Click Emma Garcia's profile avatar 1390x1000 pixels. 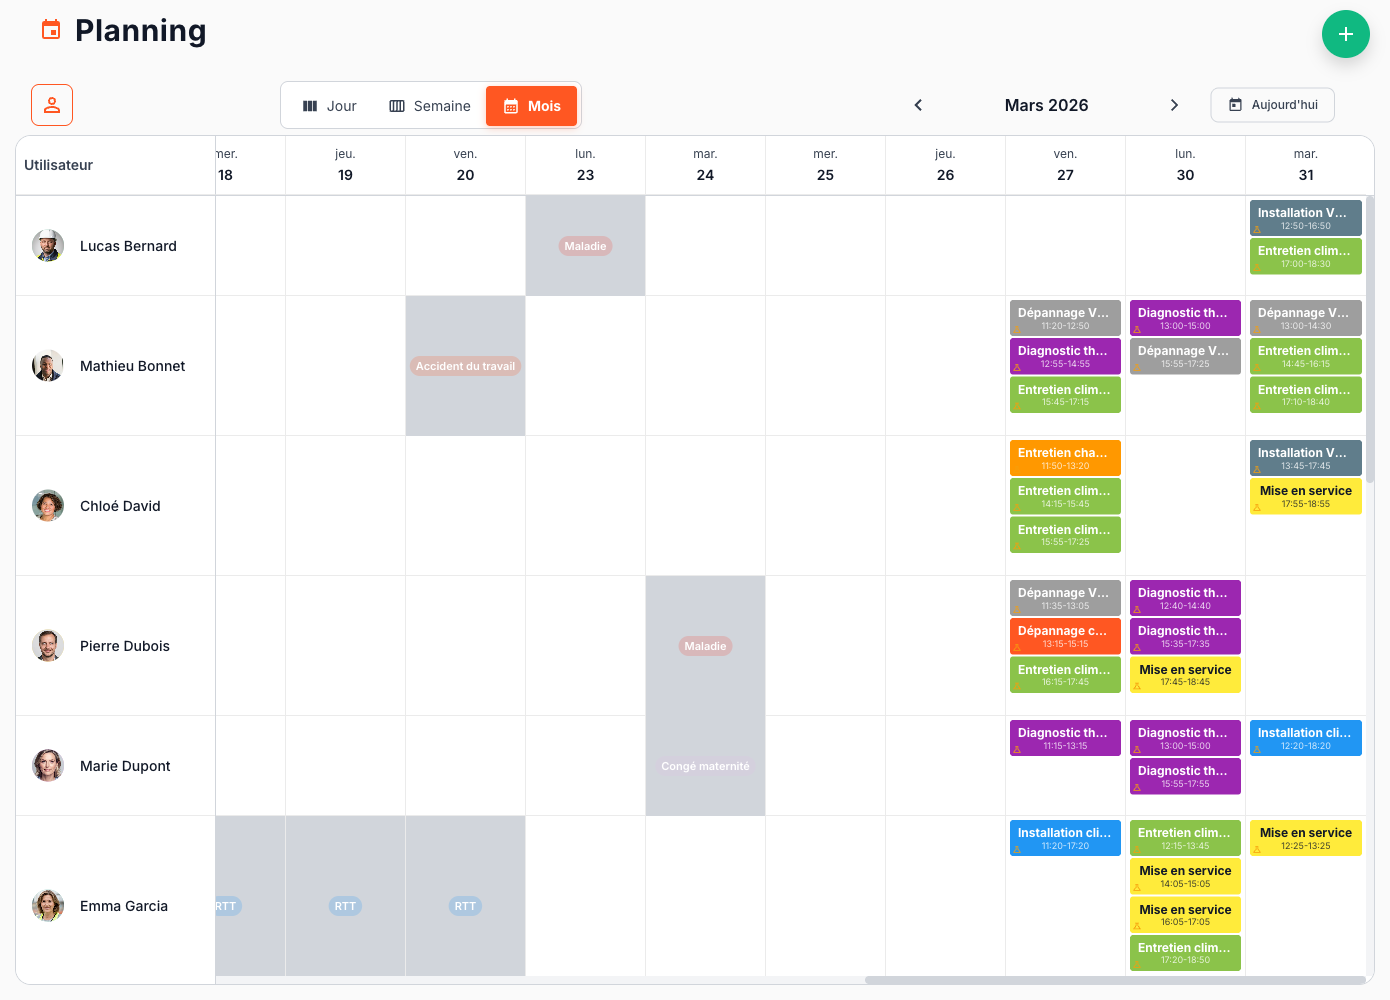47,906
